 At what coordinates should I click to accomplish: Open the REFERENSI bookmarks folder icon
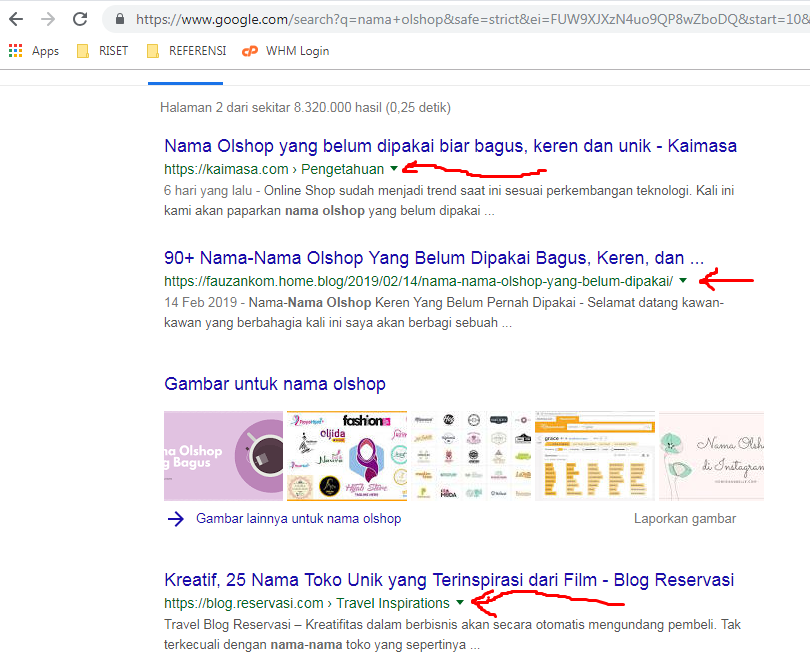pos(153,50)
